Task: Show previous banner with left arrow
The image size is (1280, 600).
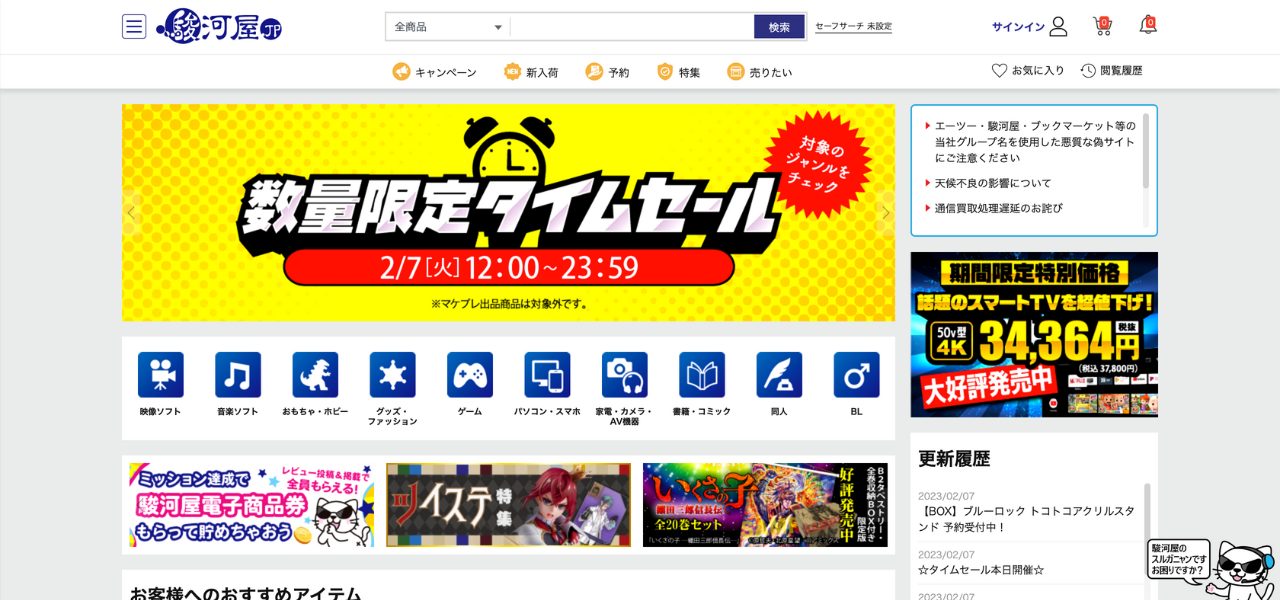Action: tap(132, 213)
